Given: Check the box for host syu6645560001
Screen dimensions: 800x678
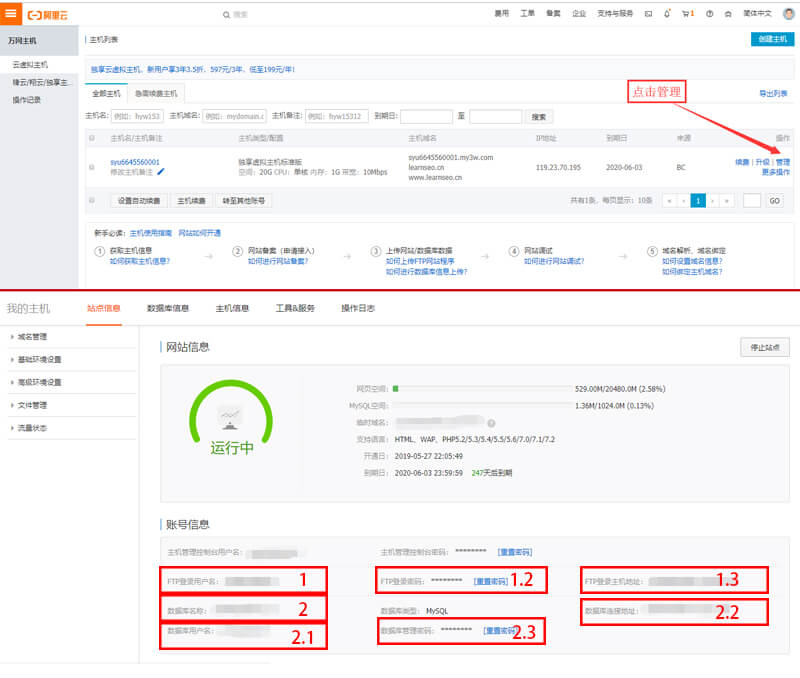Looking at the screenshot, I should [93, 167].
